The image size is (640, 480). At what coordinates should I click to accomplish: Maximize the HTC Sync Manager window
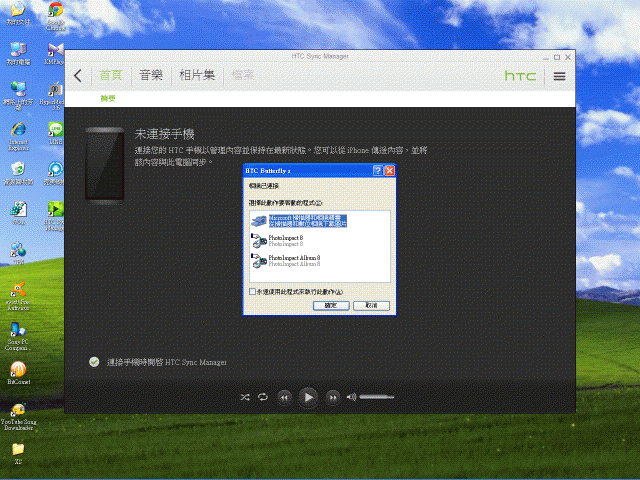pos(557,58)
